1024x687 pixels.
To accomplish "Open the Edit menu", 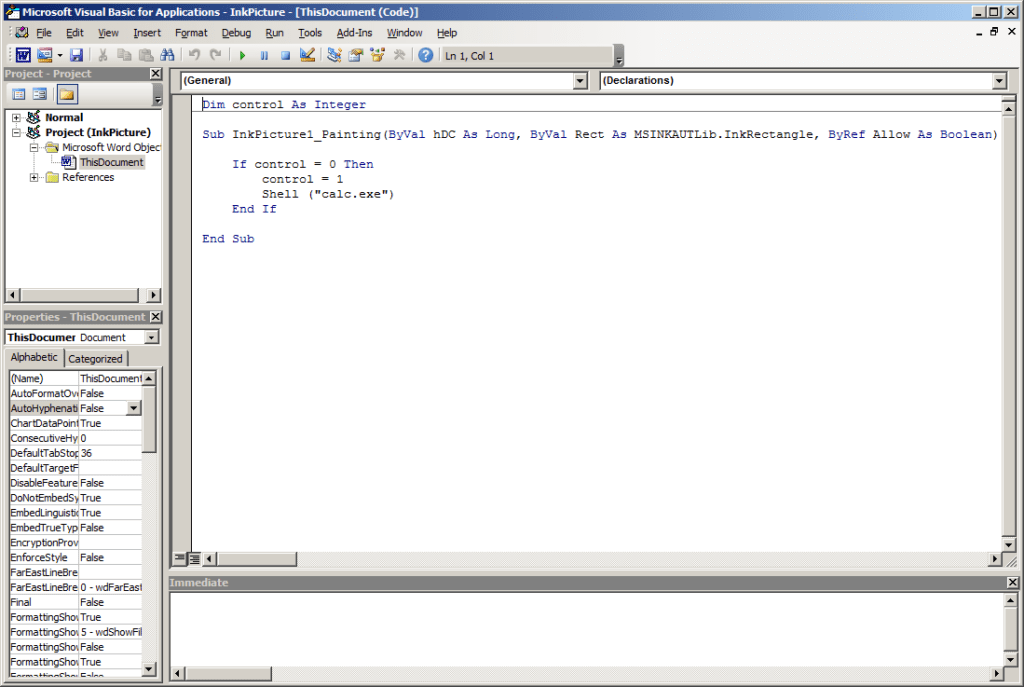I will click(x=74, y=33).
